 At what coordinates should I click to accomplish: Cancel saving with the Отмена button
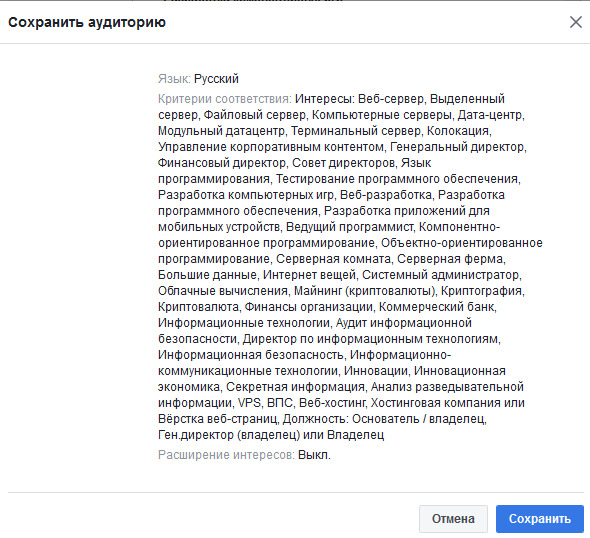453,519
